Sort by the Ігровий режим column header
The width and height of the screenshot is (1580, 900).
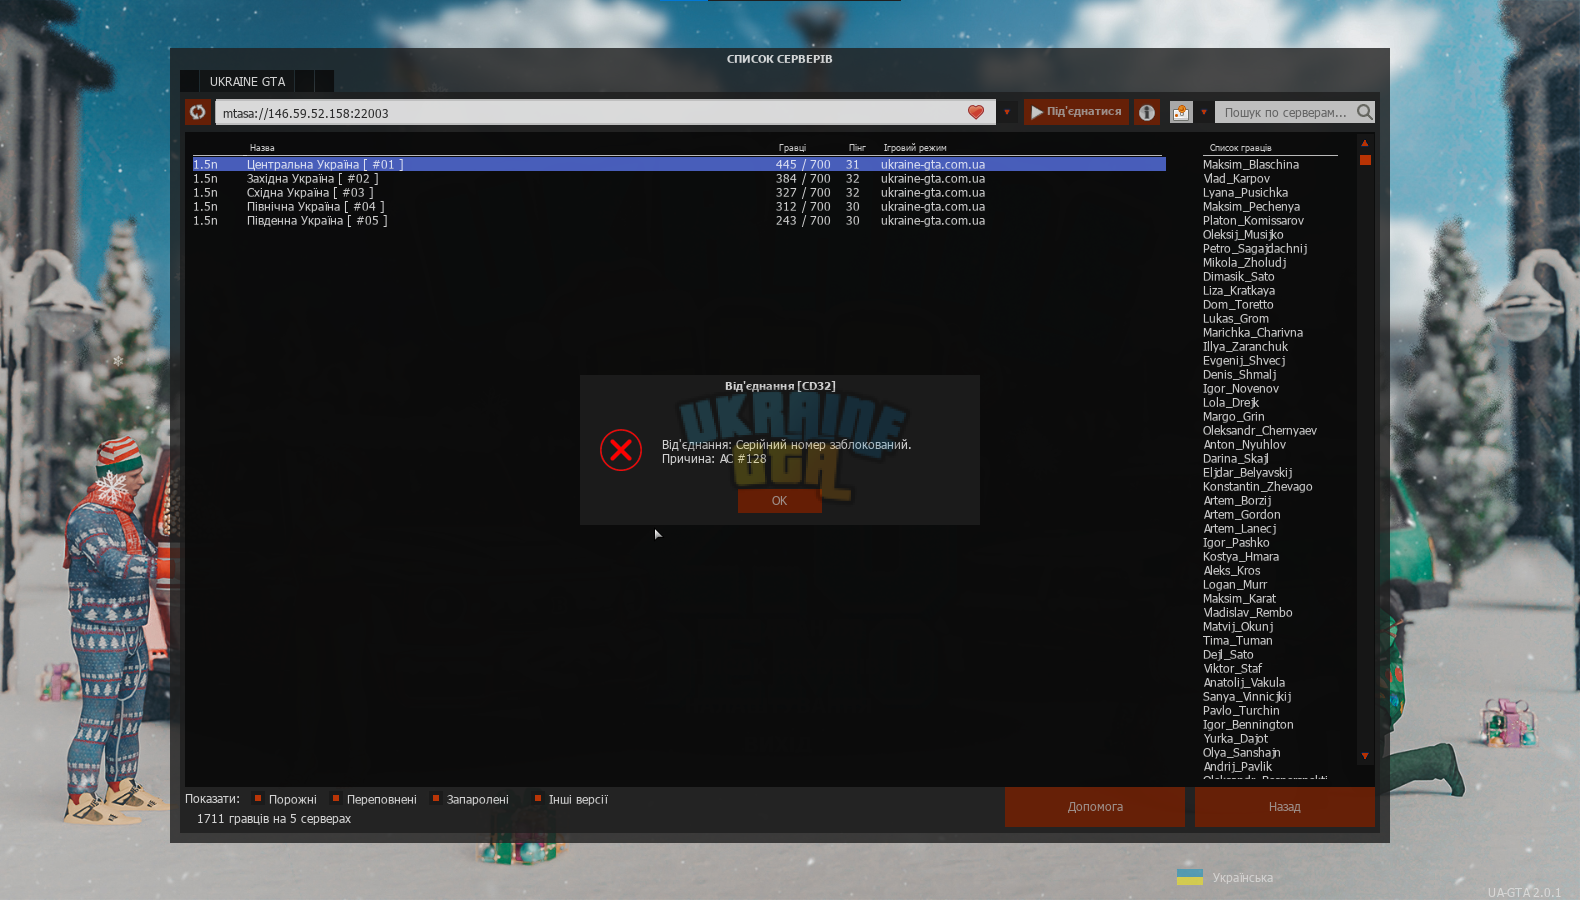click(x=915, y=147)
